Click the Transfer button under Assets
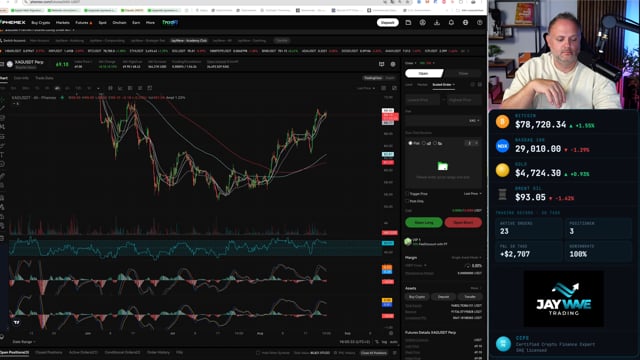Screen dimensions: 640x360 pos(470,297)
